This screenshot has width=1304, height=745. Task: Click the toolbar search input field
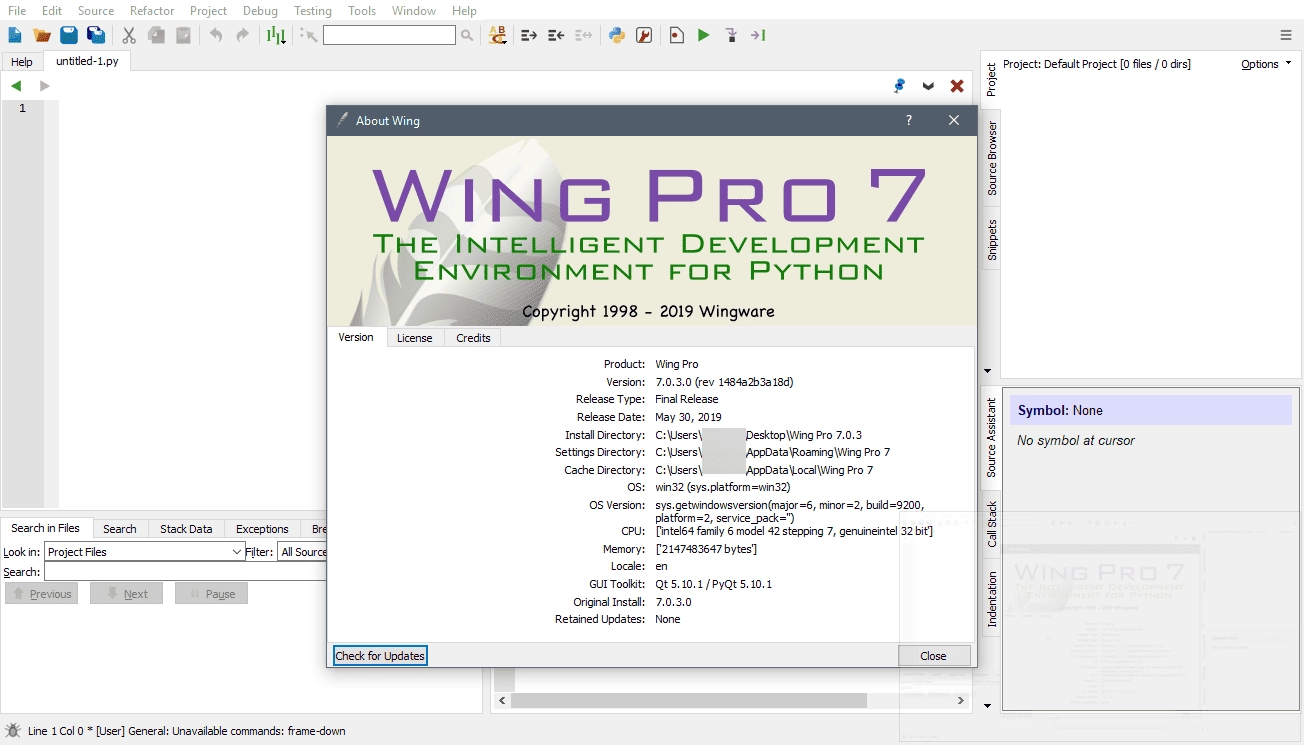click(x=389, y=35)
